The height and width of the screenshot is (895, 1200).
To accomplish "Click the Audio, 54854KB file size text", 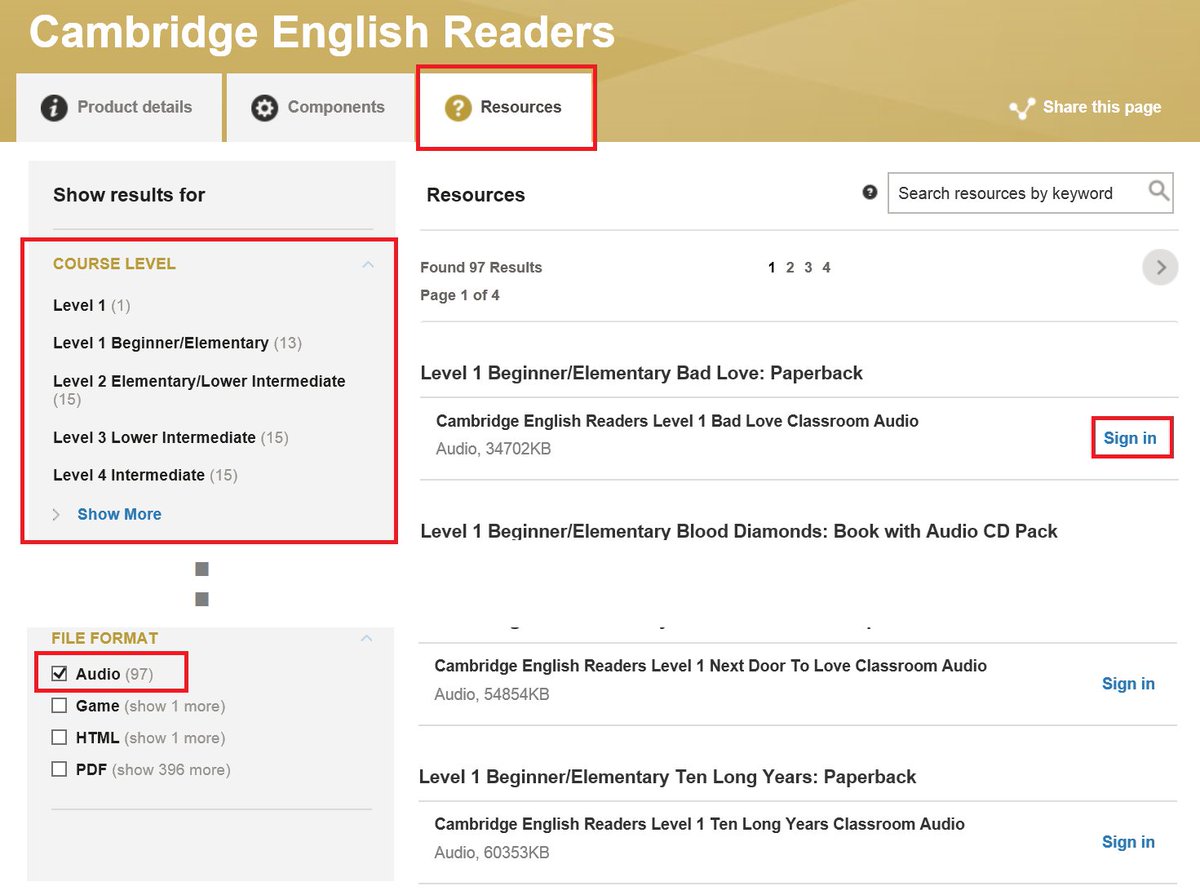I will (492, 694).
